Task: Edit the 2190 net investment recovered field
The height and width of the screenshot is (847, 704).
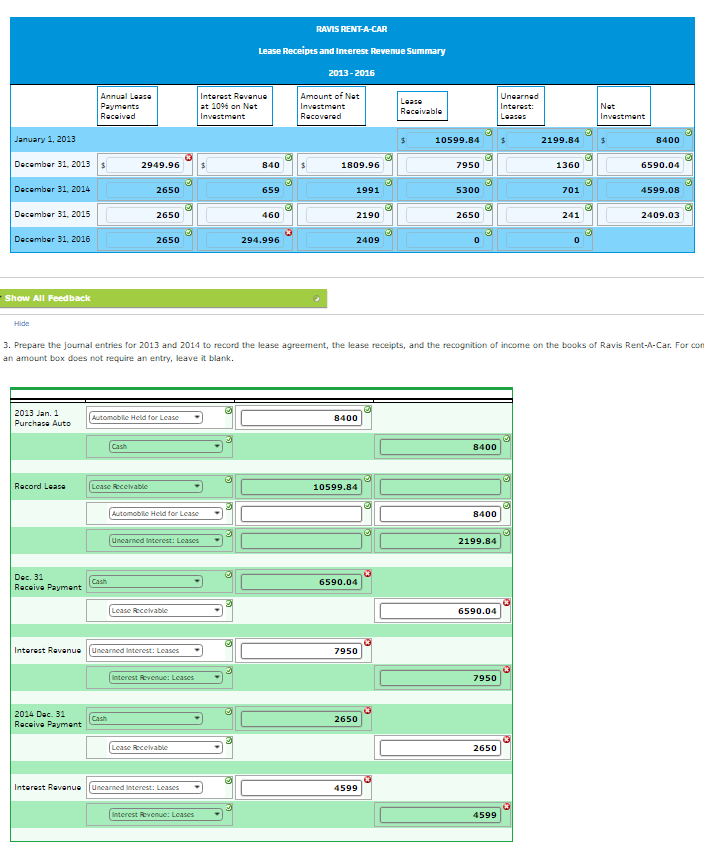Action: point(345,214)
